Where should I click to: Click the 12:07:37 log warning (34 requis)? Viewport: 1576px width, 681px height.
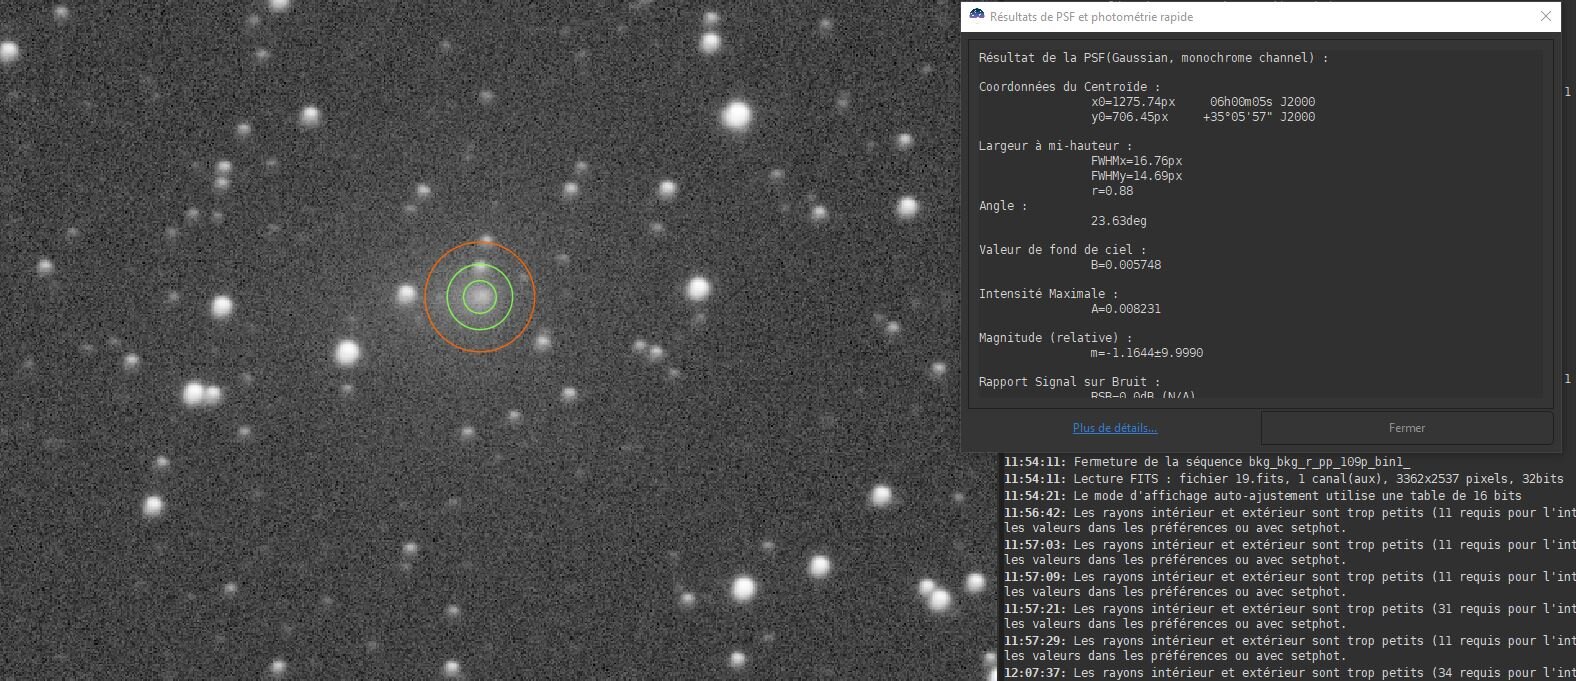pos(1289,673)
